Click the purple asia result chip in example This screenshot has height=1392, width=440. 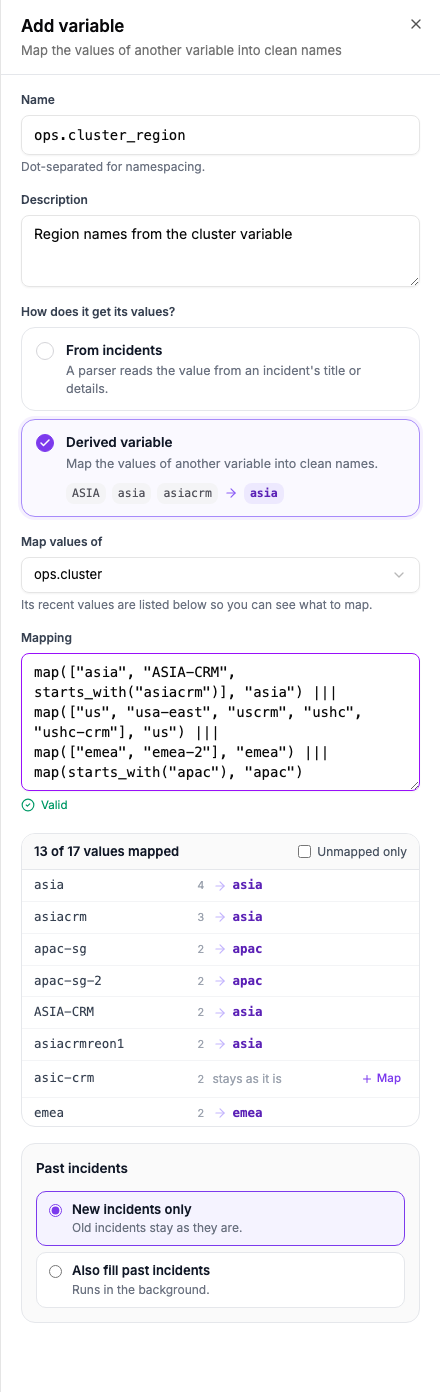coord(264,493)
